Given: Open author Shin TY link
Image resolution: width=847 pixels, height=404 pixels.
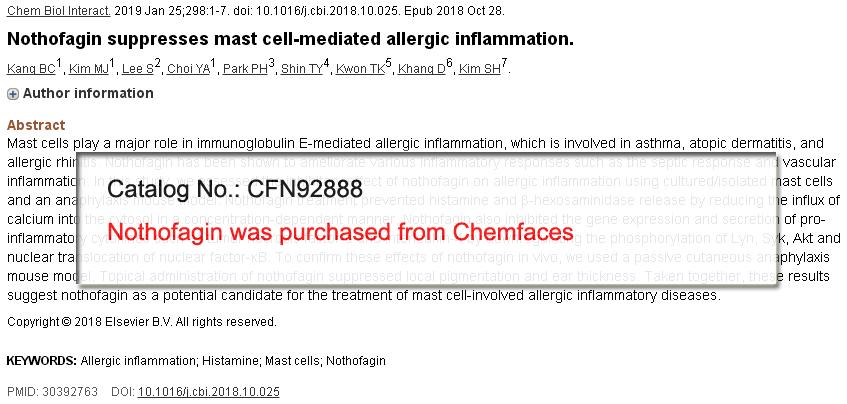Looking at the screenshot, I should pyautogui.click(x=302, y=69).
